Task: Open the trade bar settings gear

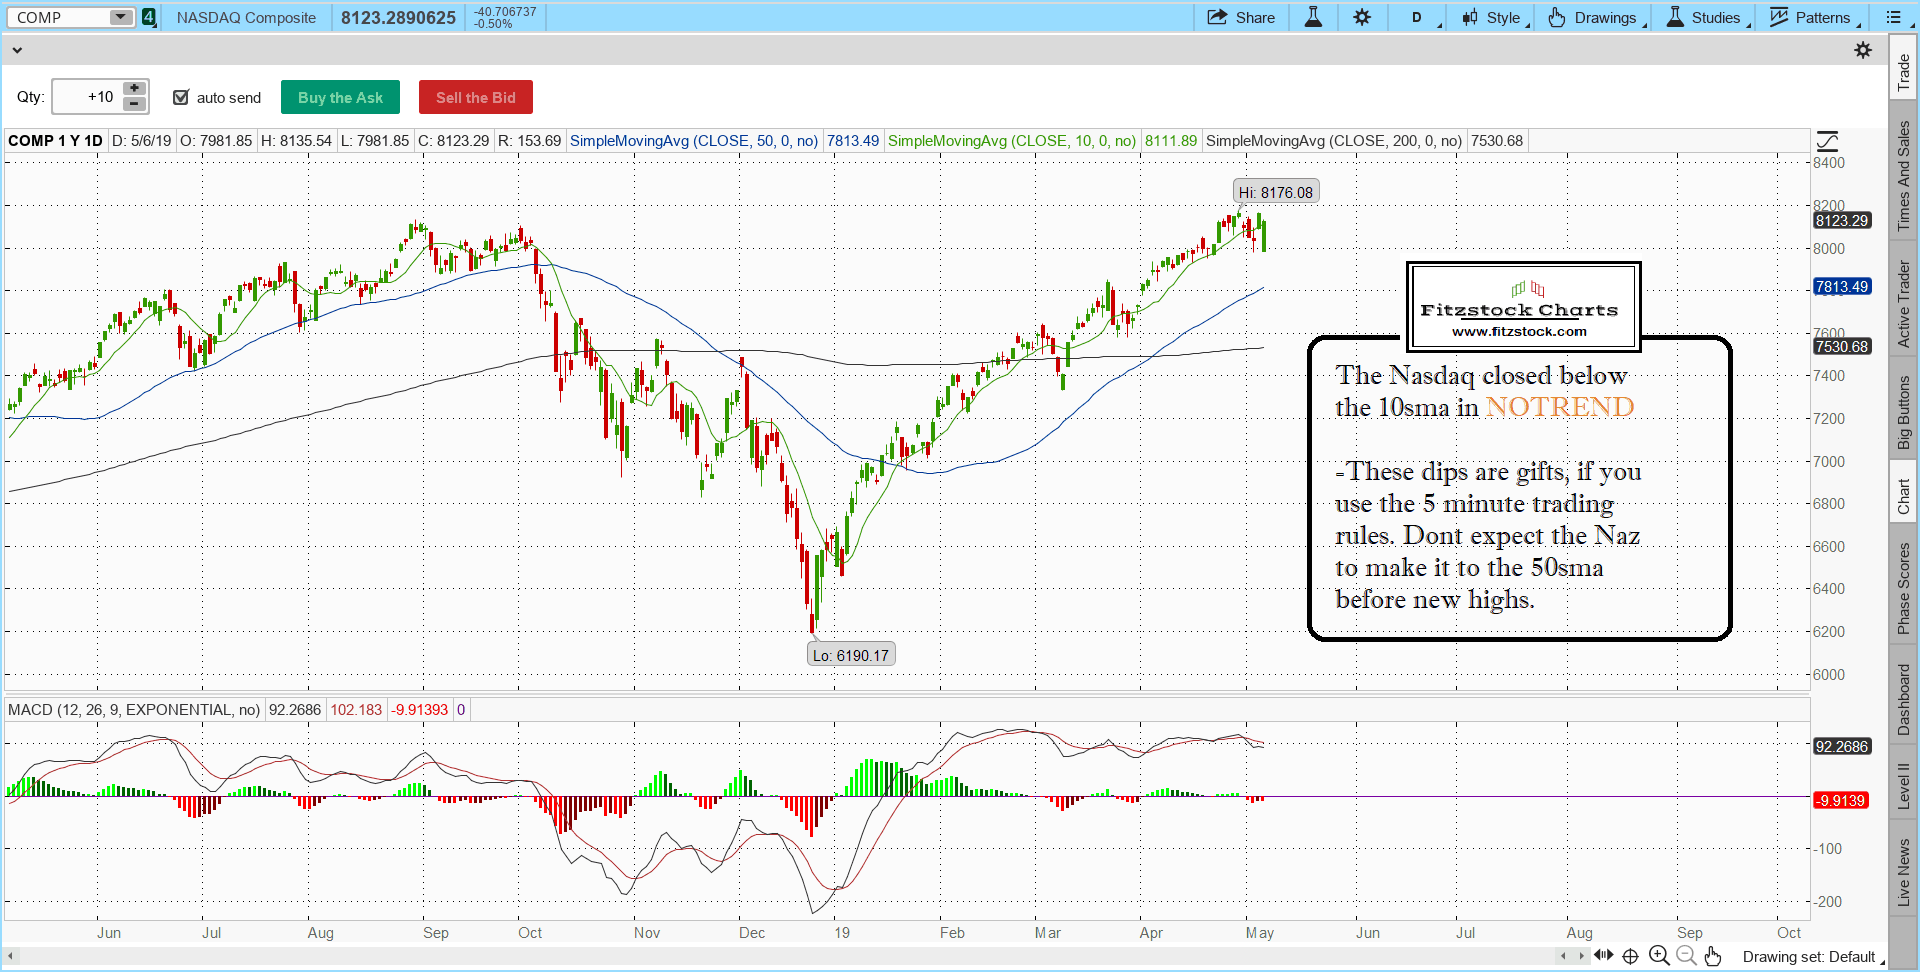Action: coord(1863,50)
